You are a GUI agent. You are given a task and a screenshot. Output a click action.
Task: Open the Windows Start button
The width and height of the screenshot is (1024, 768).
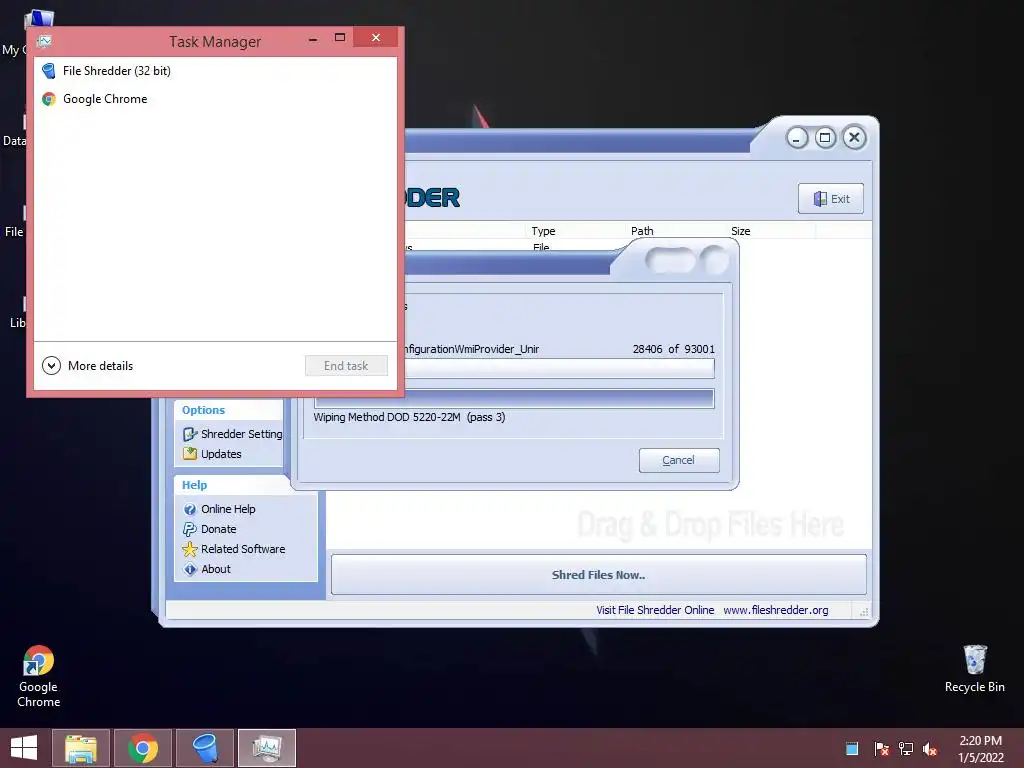tap(24, 748)
